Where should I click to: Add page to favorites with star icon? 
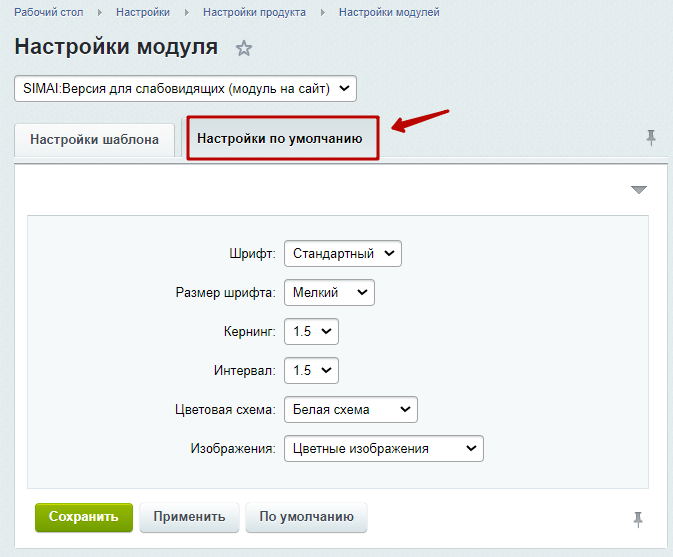(x=244, y=48)
